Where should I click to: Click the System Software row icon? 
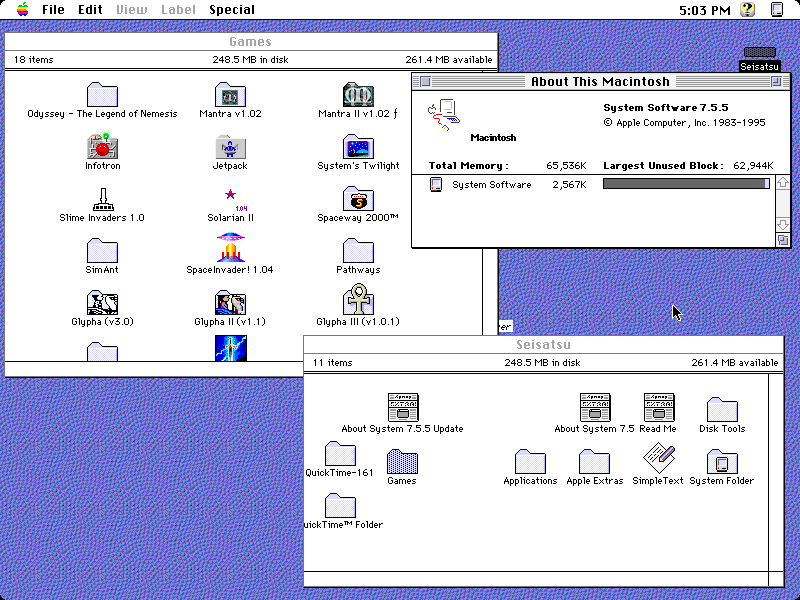point(436,184)
